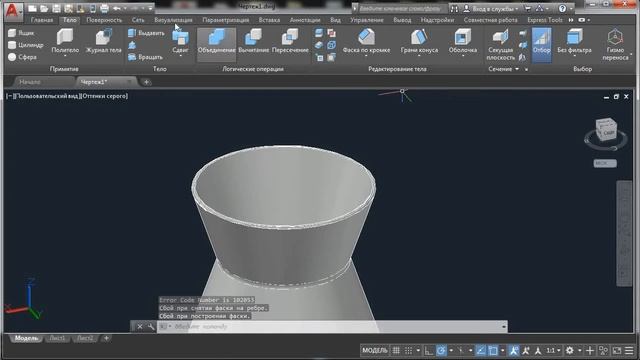Apply Пересечение (Intersect) operation
The height and width of the screenshot is (360, 640).
[290, 41]
